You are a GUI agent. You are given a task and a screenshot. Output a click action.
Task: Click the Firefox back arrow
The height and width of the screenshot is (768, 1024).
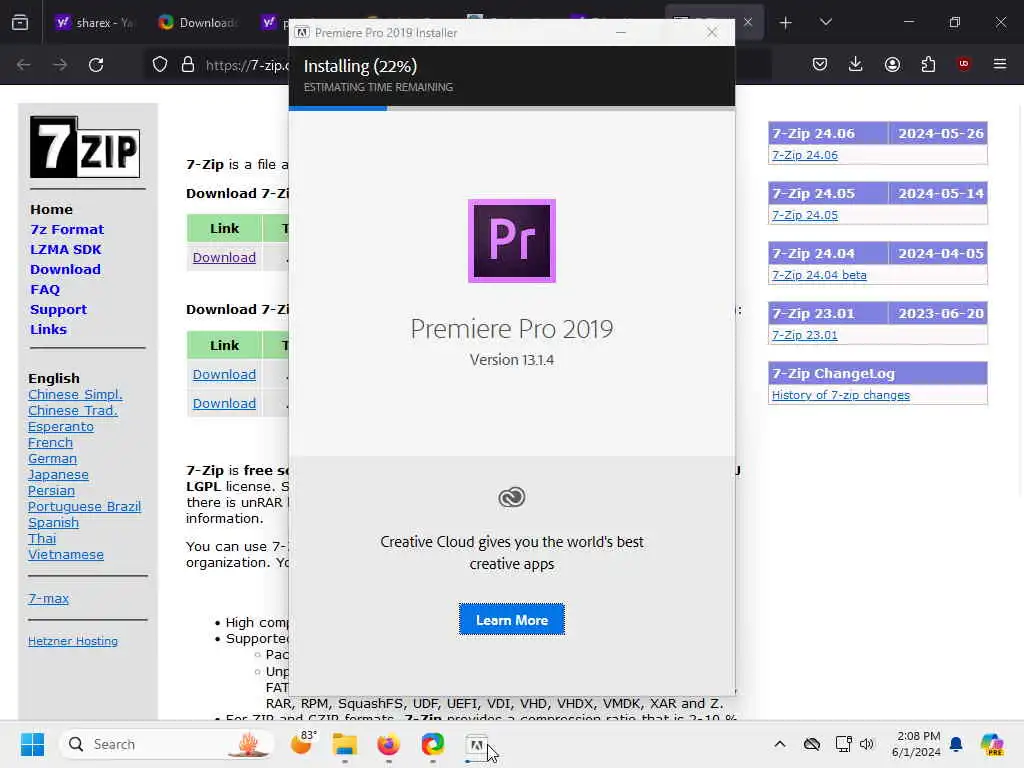24,65
